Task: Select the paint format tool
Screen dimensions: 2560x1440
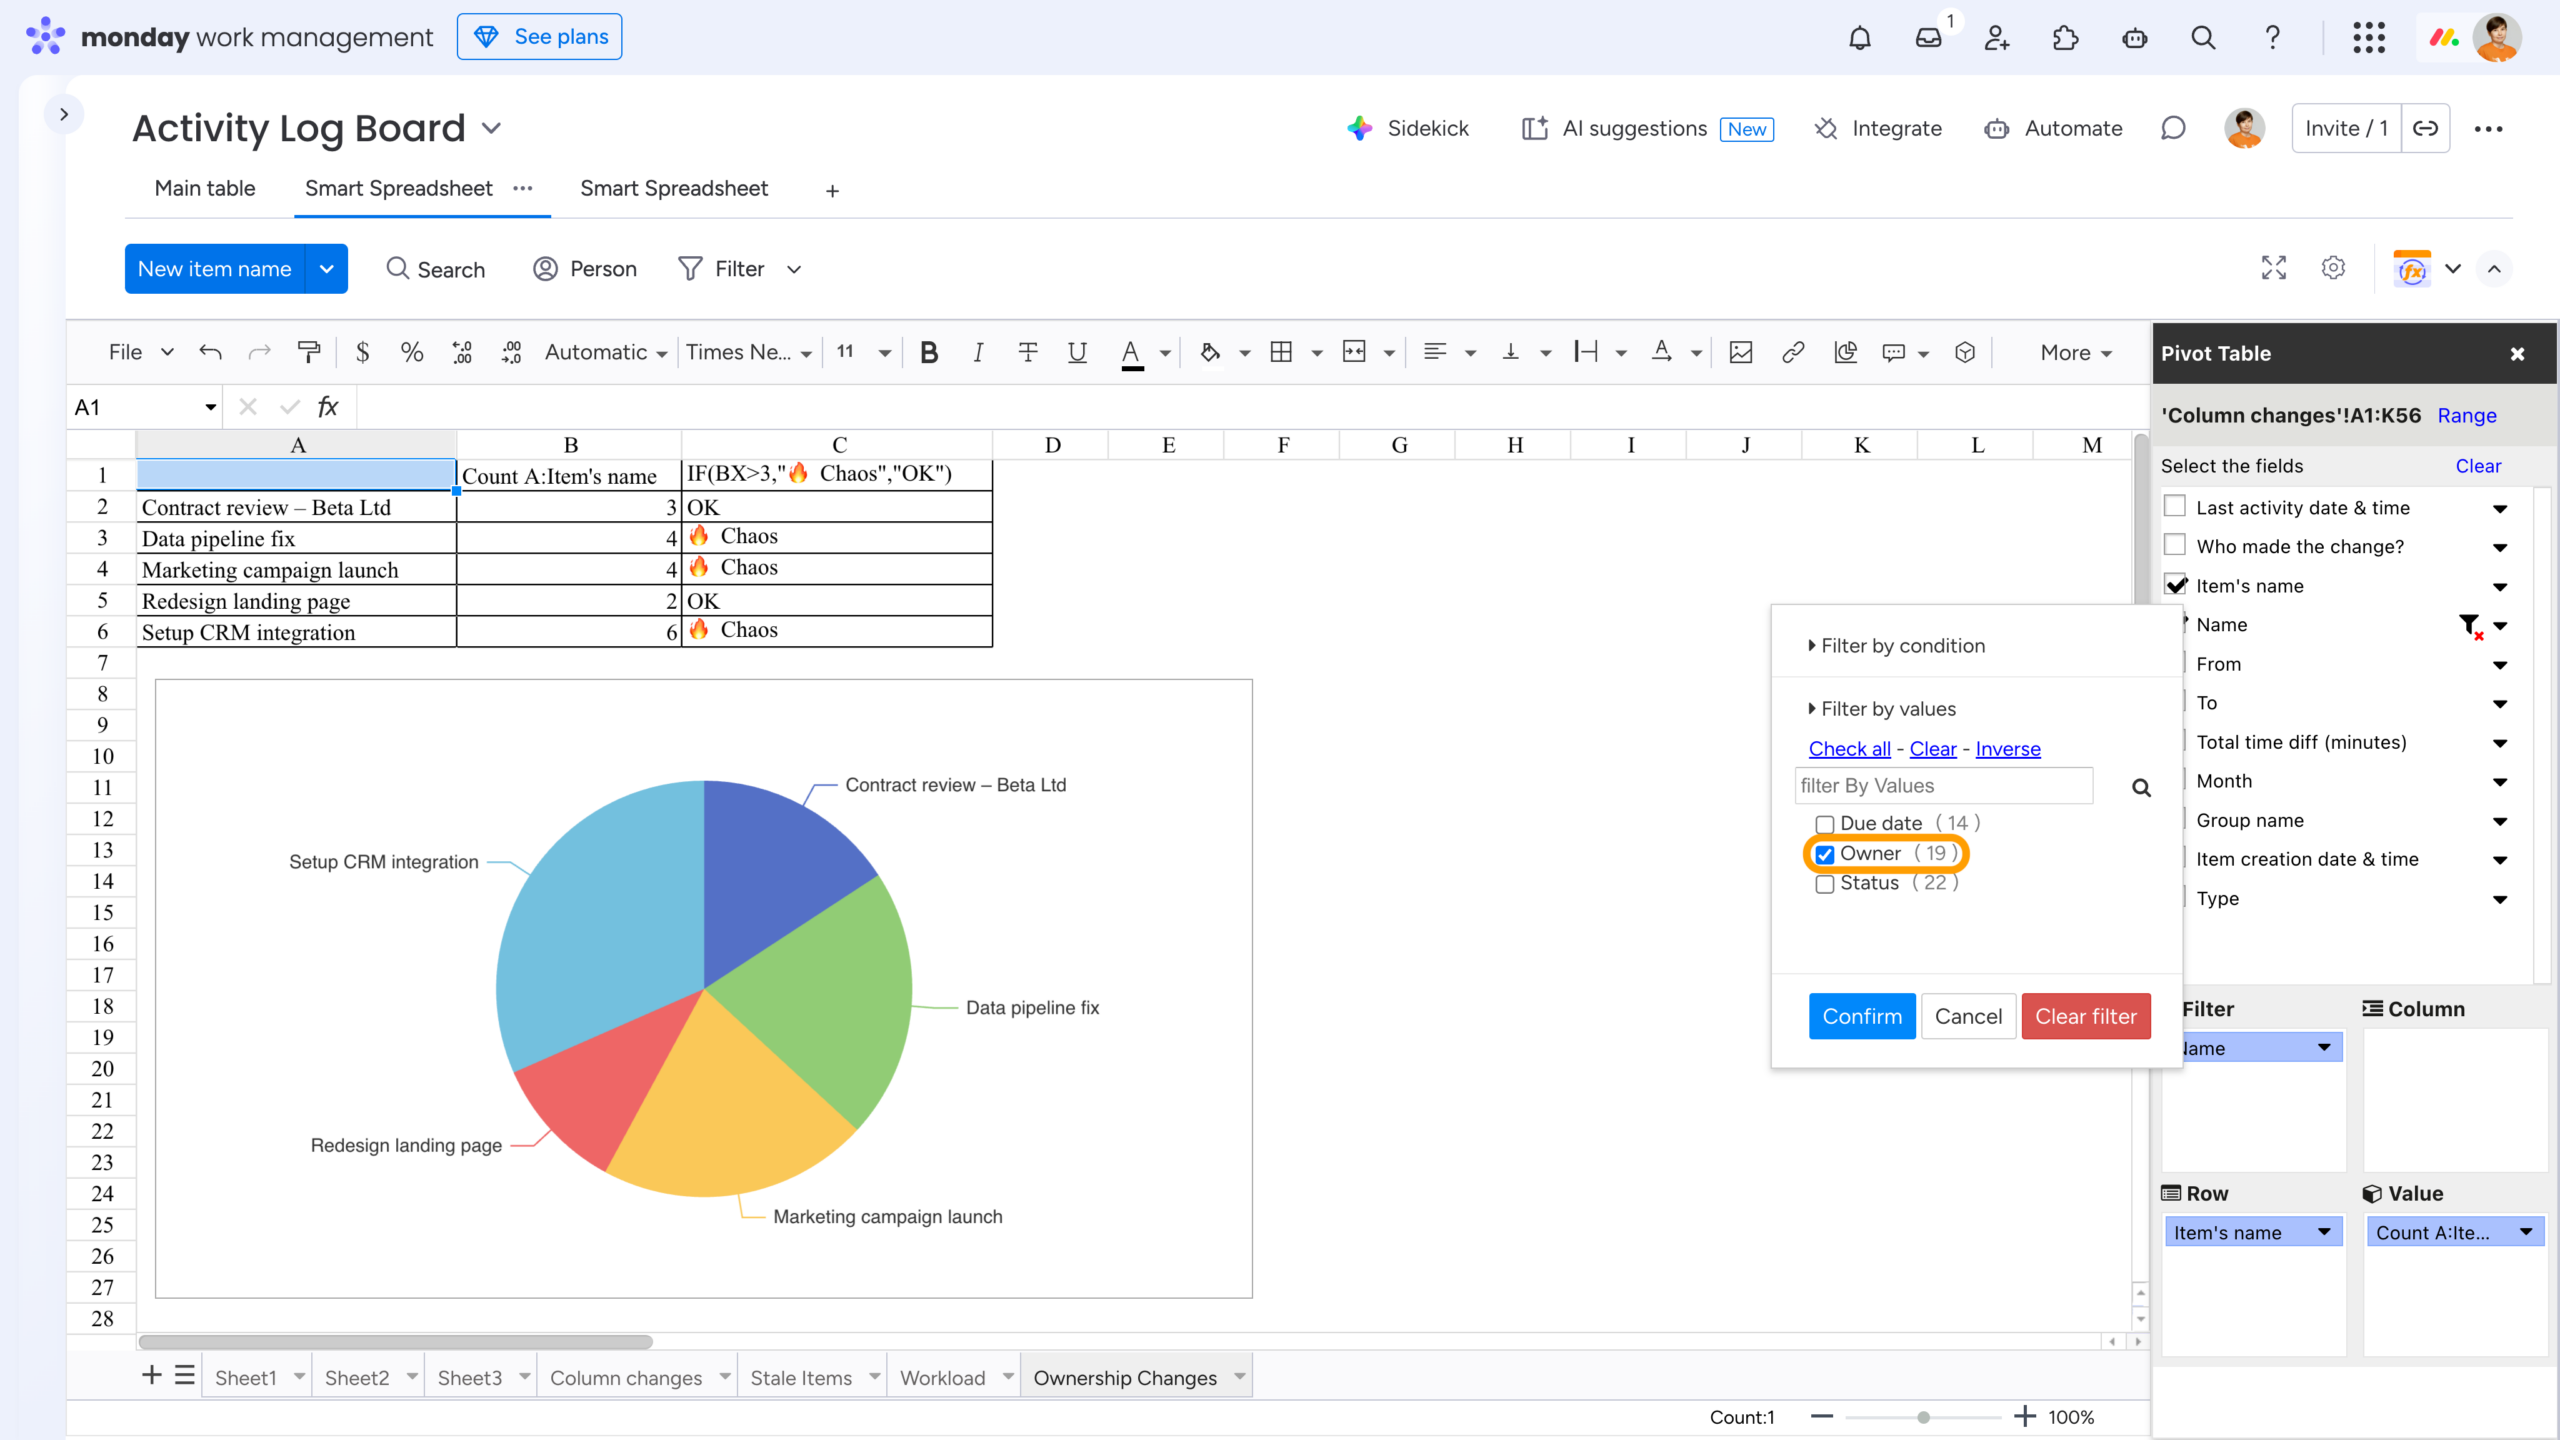Action: [309, 352]
